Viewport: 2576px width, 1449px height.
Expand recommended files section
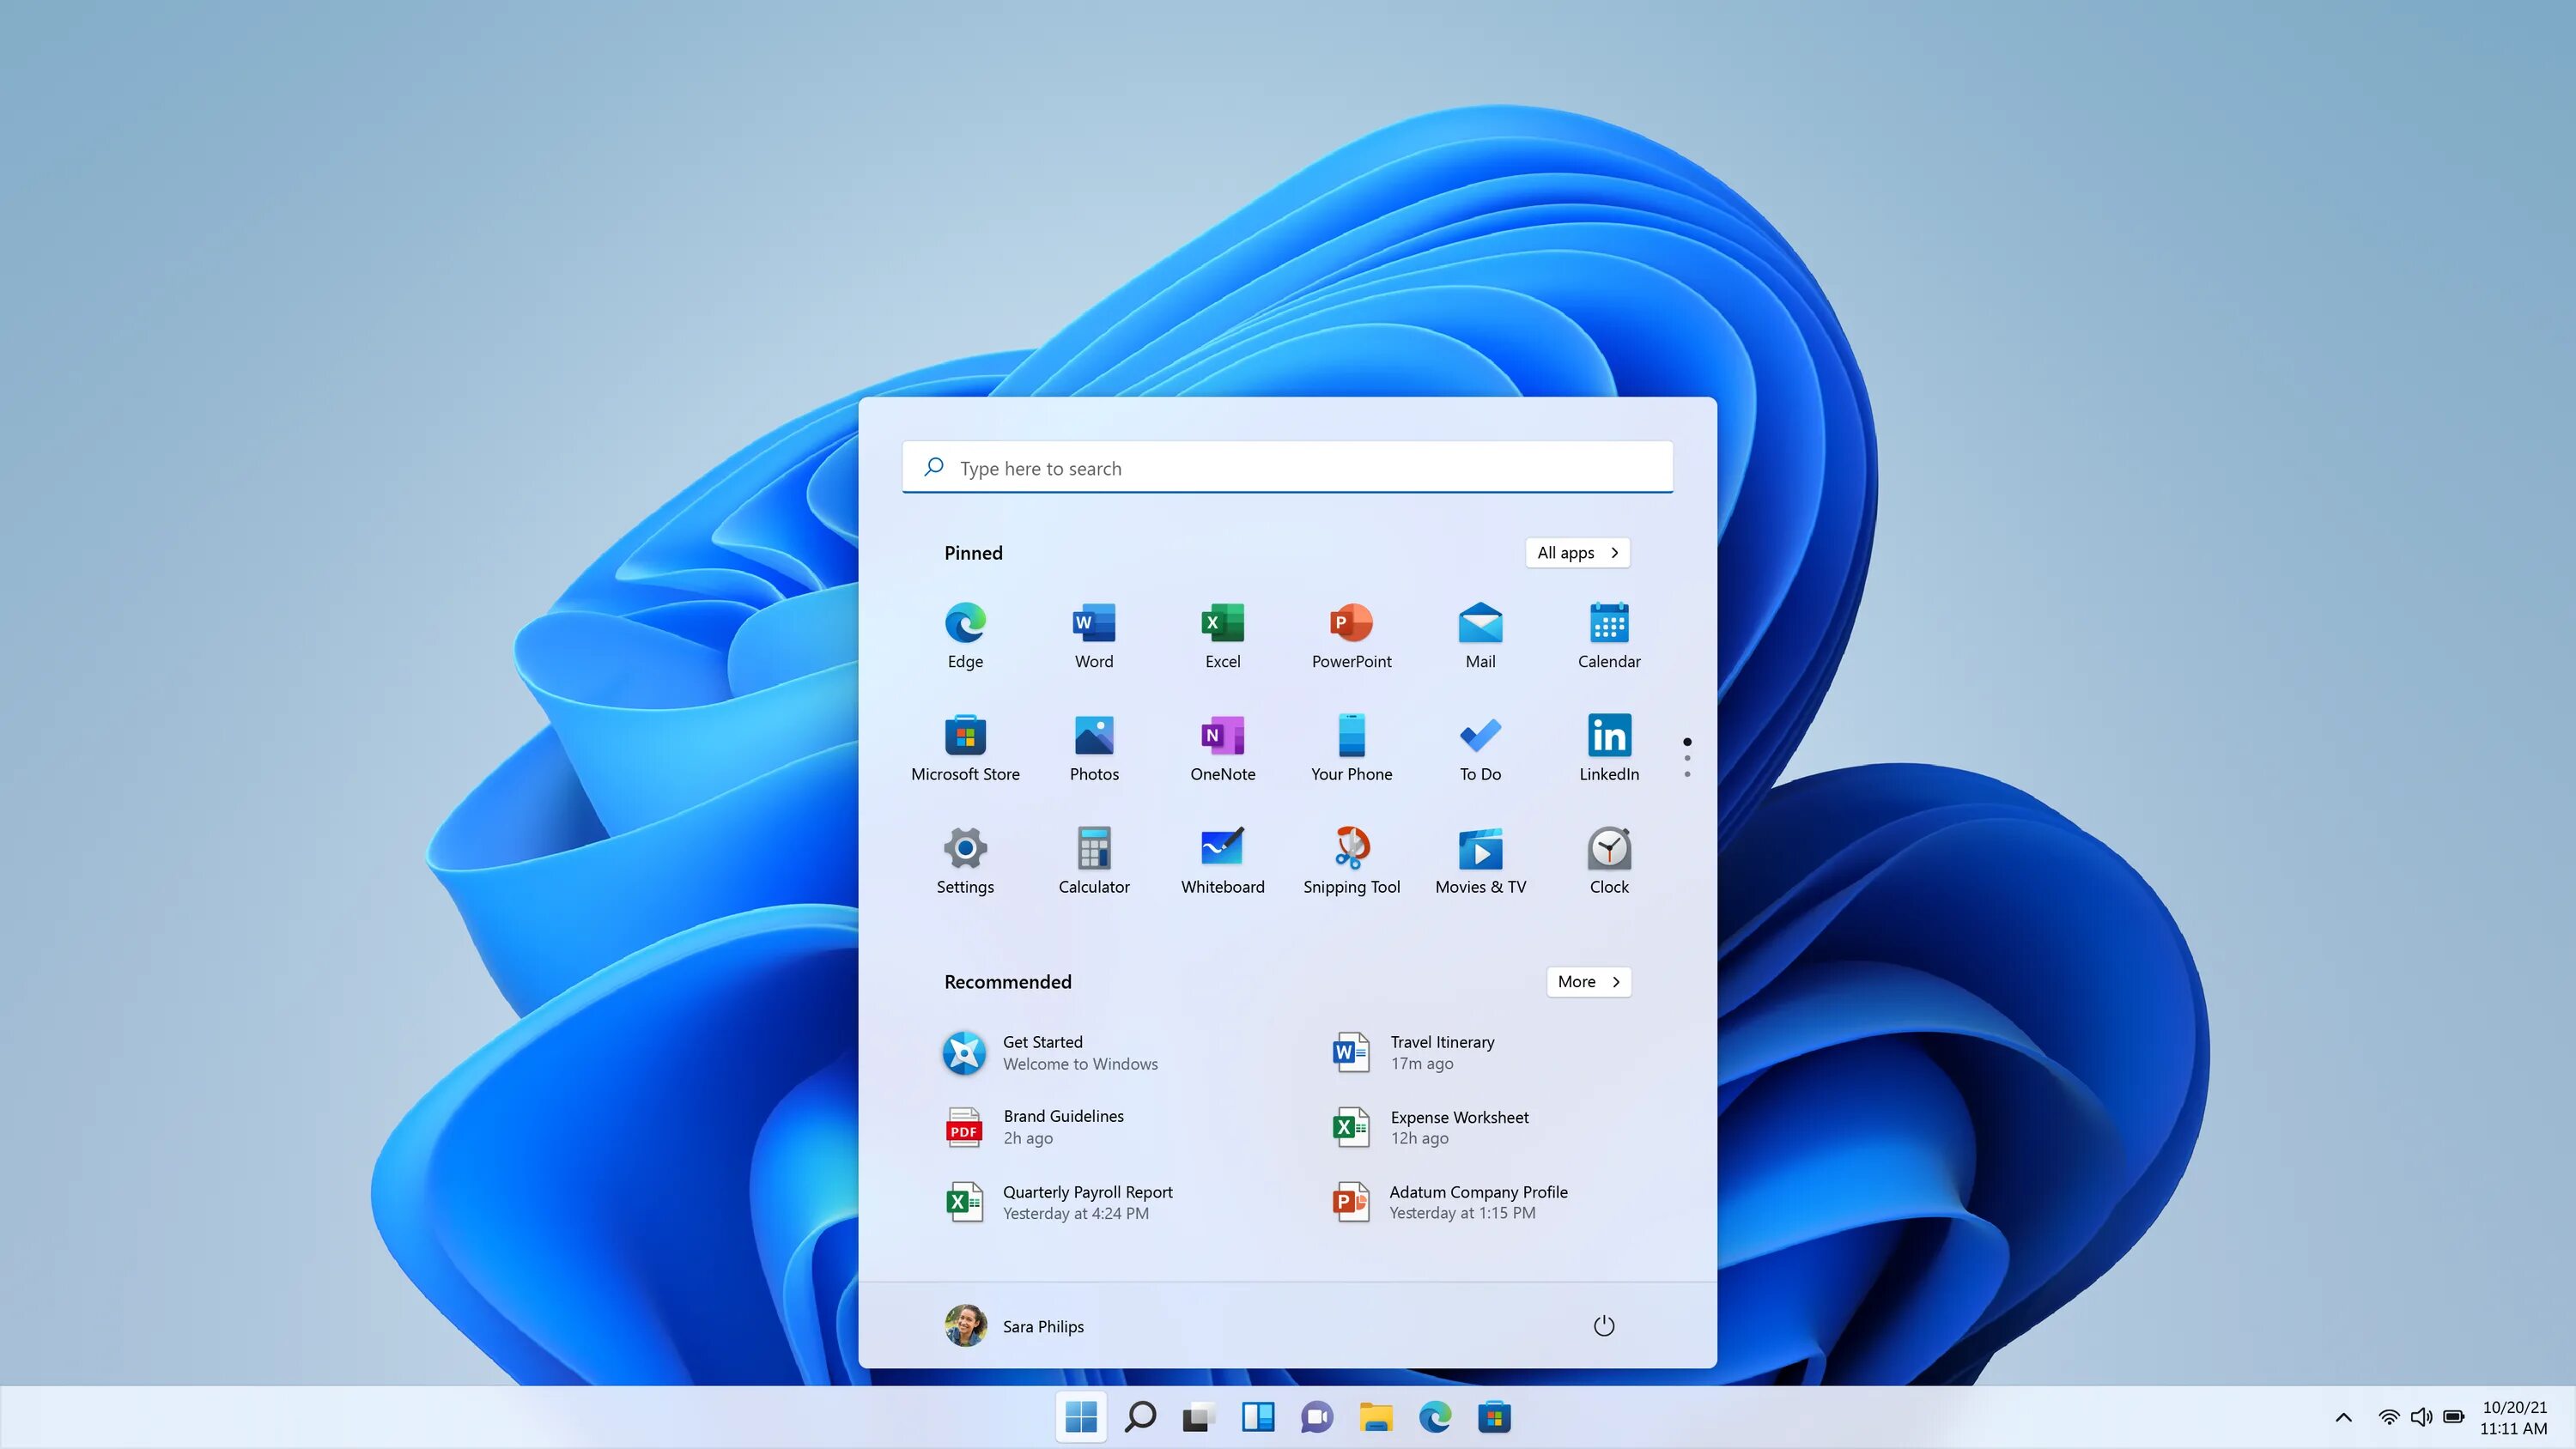click(1585, 980)
